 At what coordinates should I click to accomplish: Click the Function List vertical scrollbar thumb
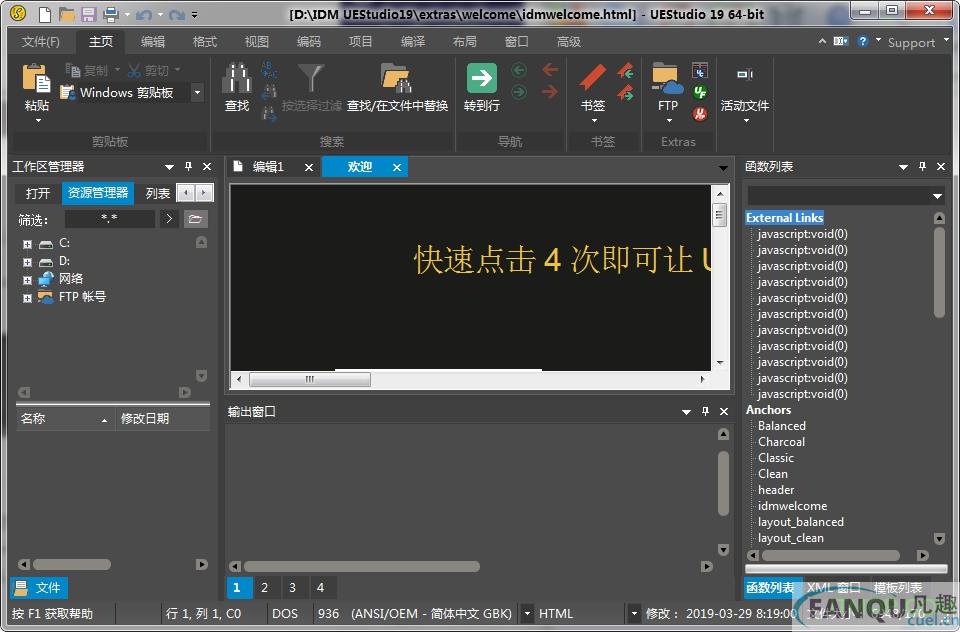(x=939, y=273)
